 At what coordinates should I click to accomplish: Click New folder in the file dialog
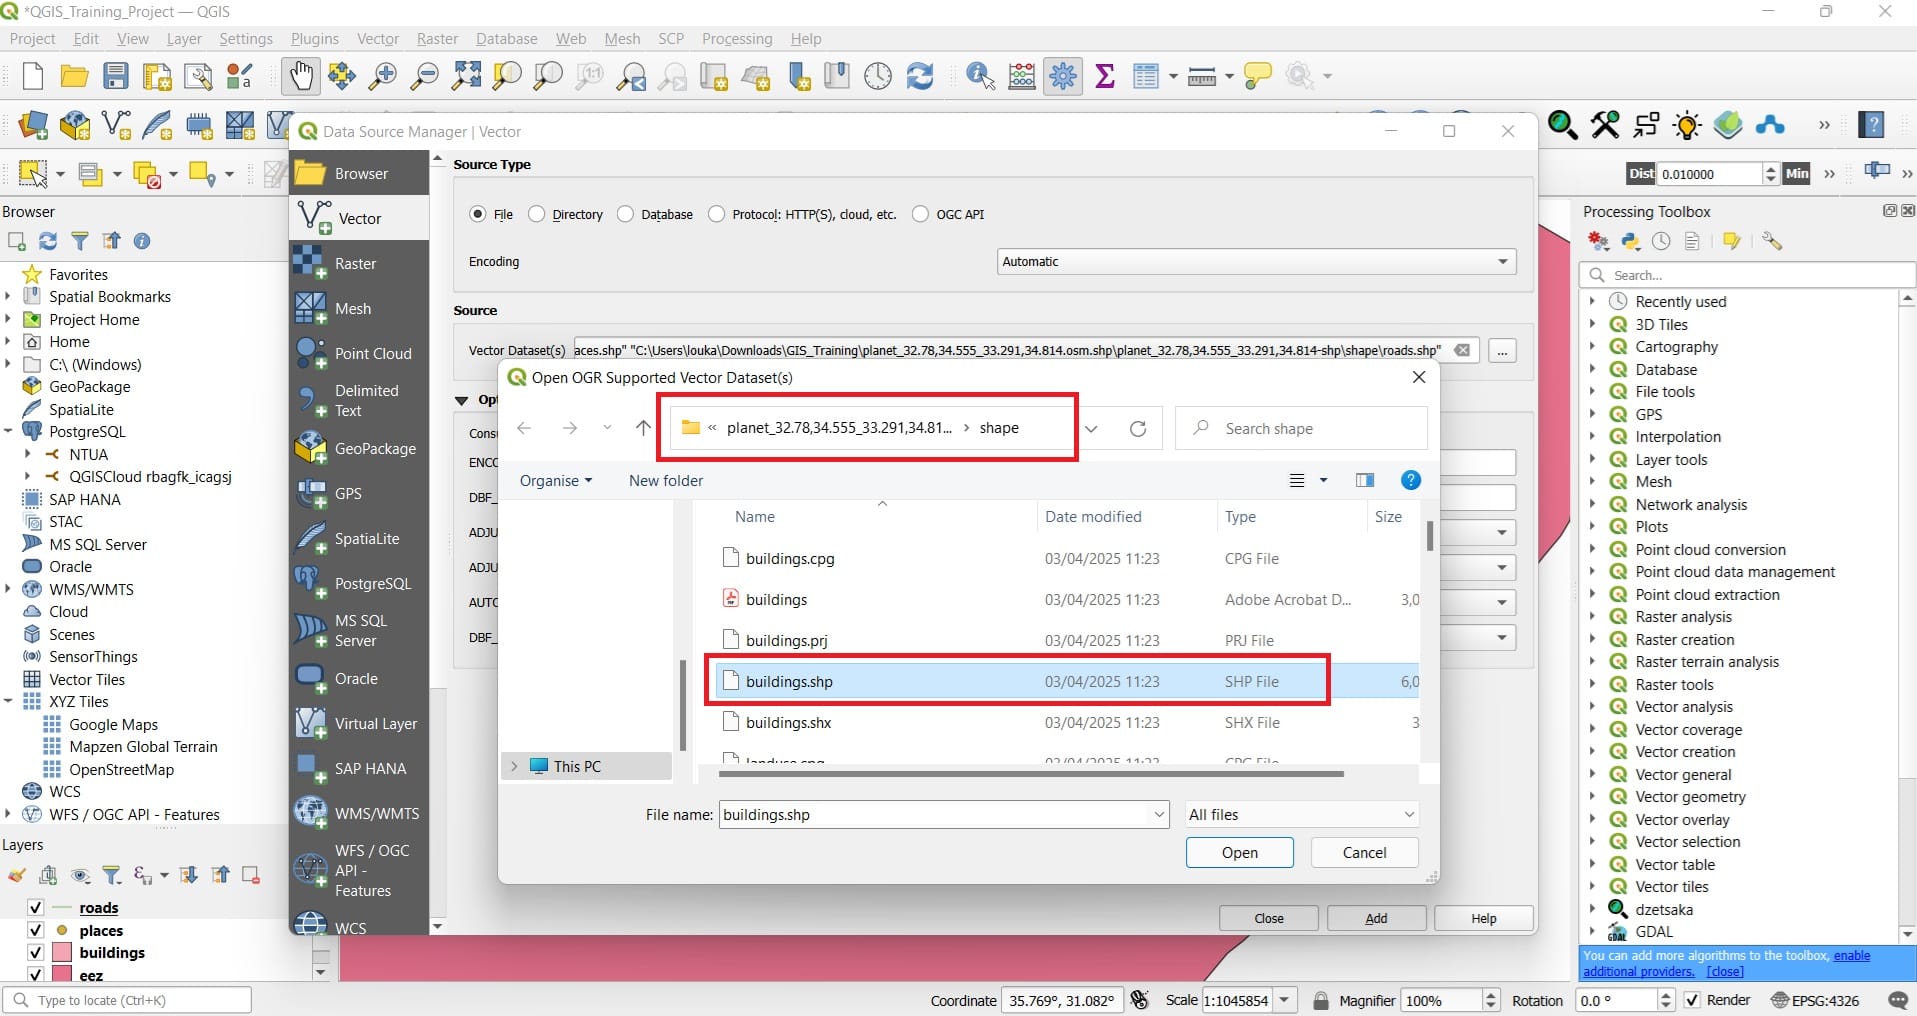(666, 480)
